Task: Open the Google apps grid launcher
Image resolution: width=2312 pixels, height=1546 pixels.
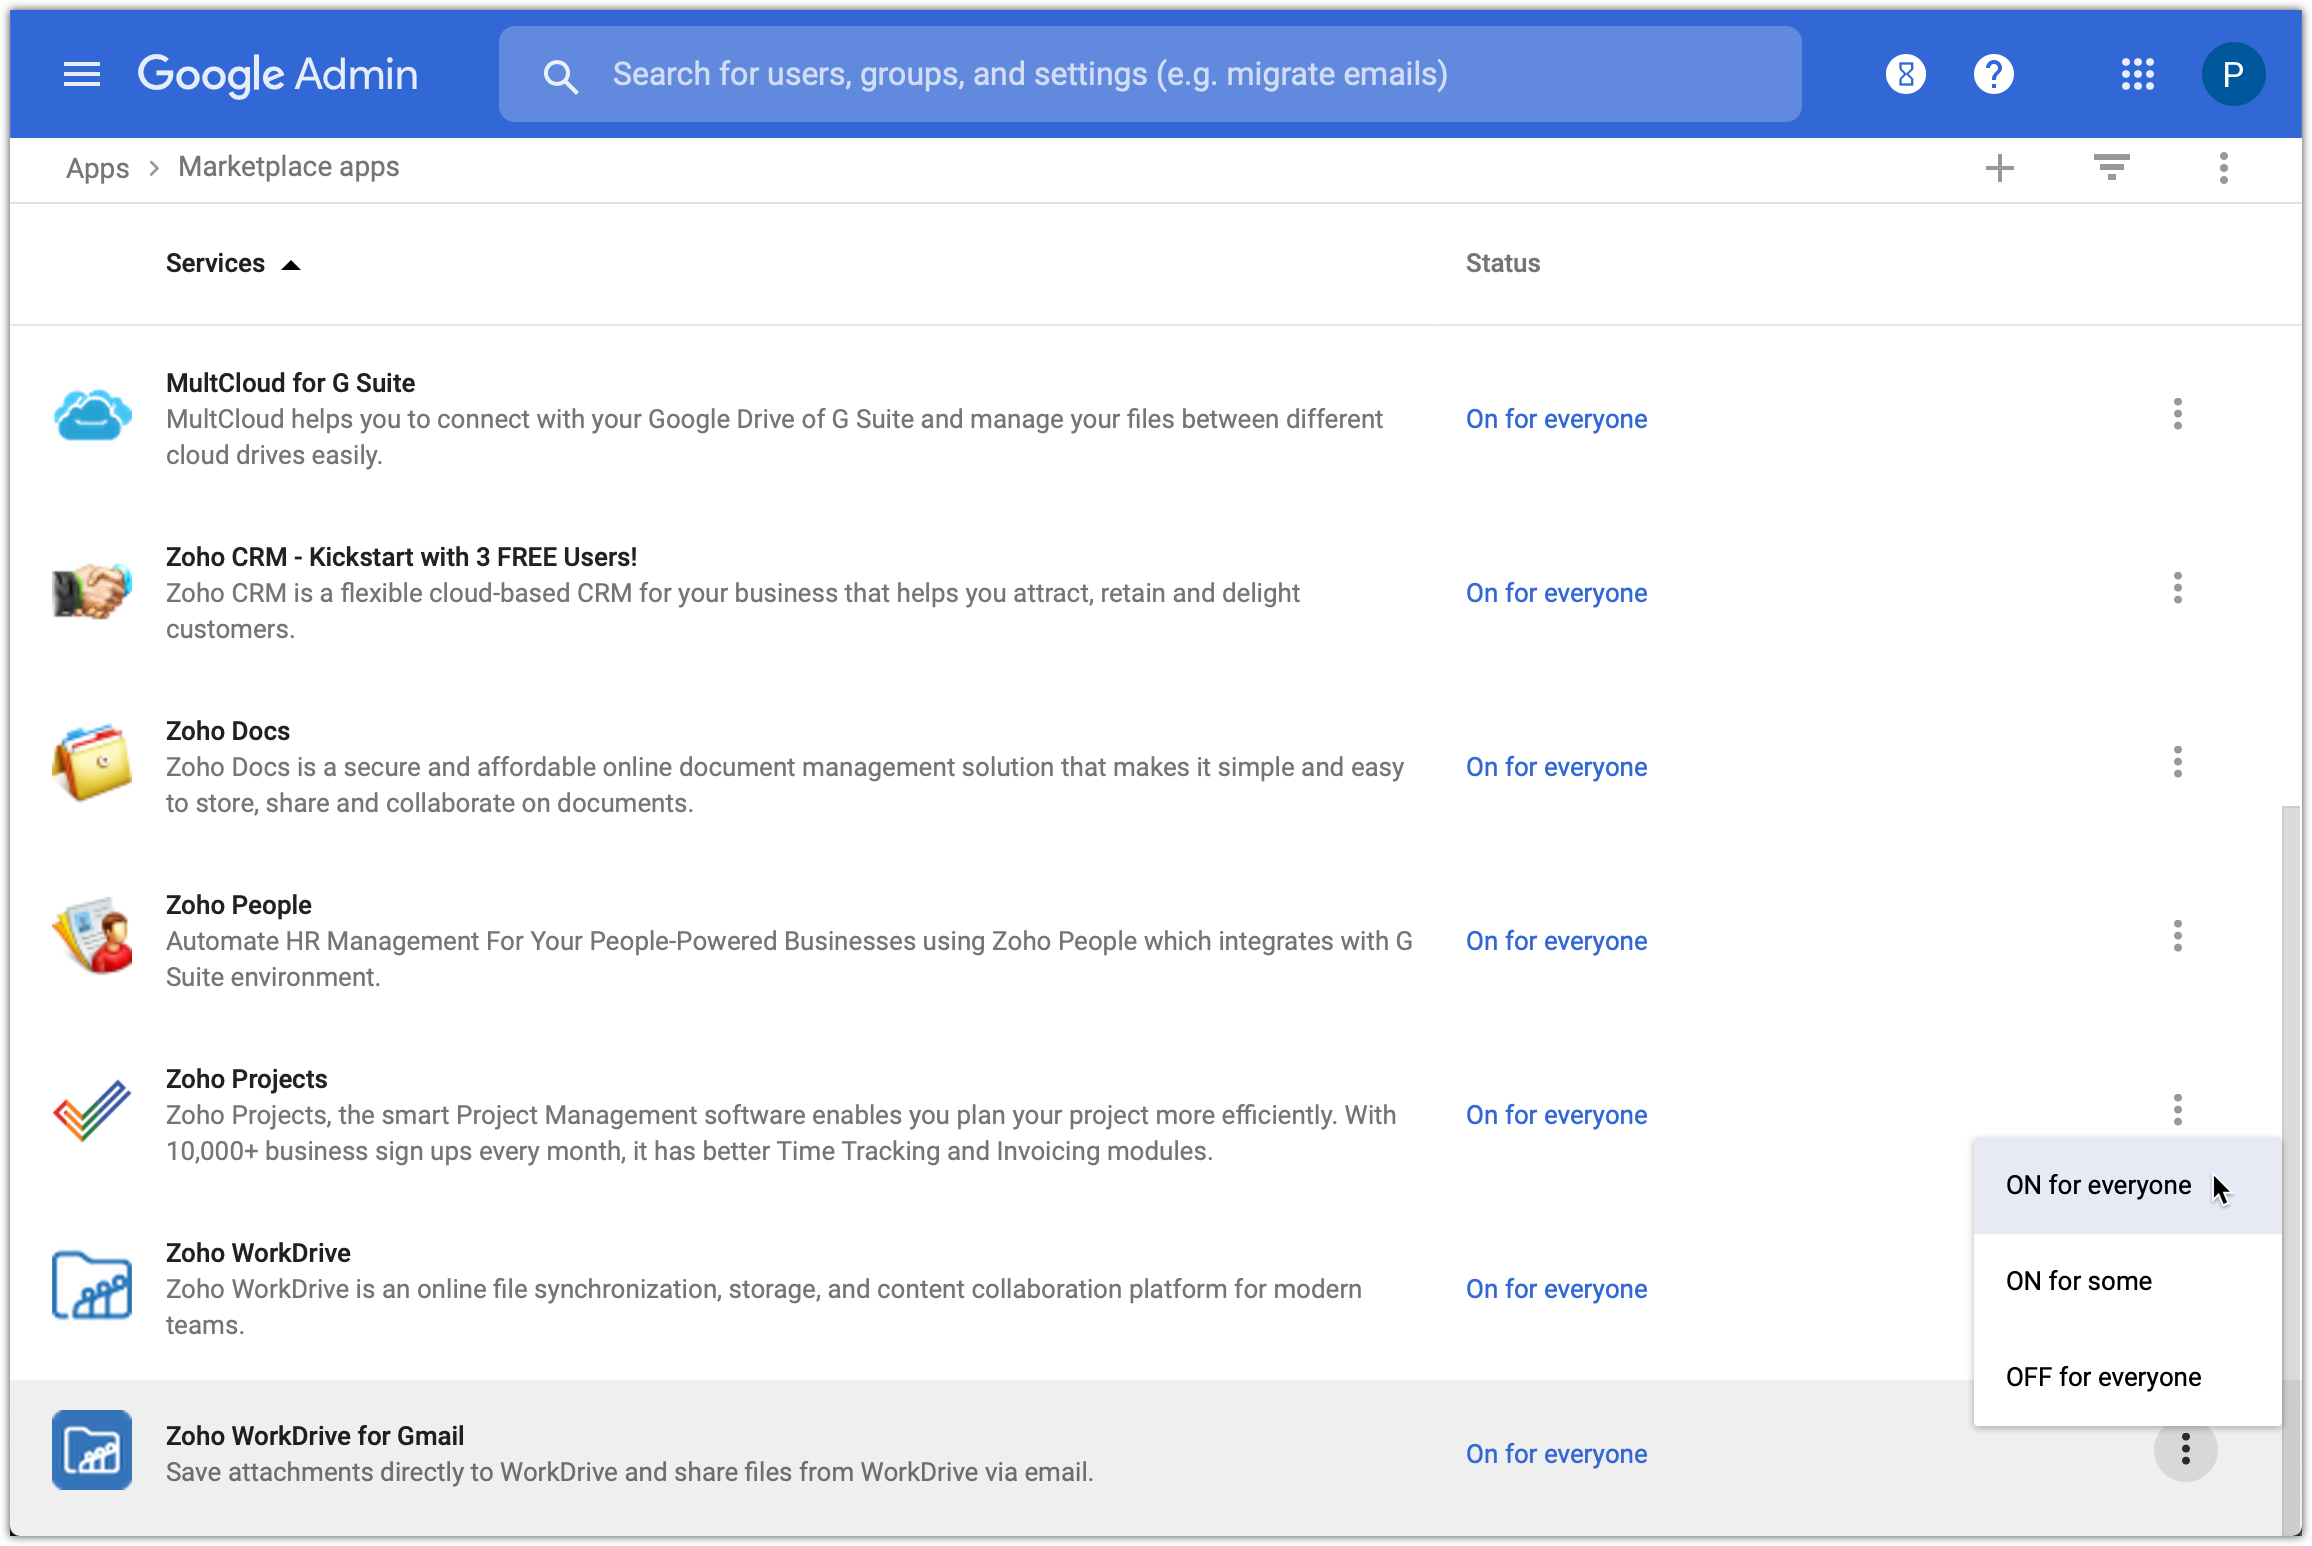Action: [x=2137, y=74]
